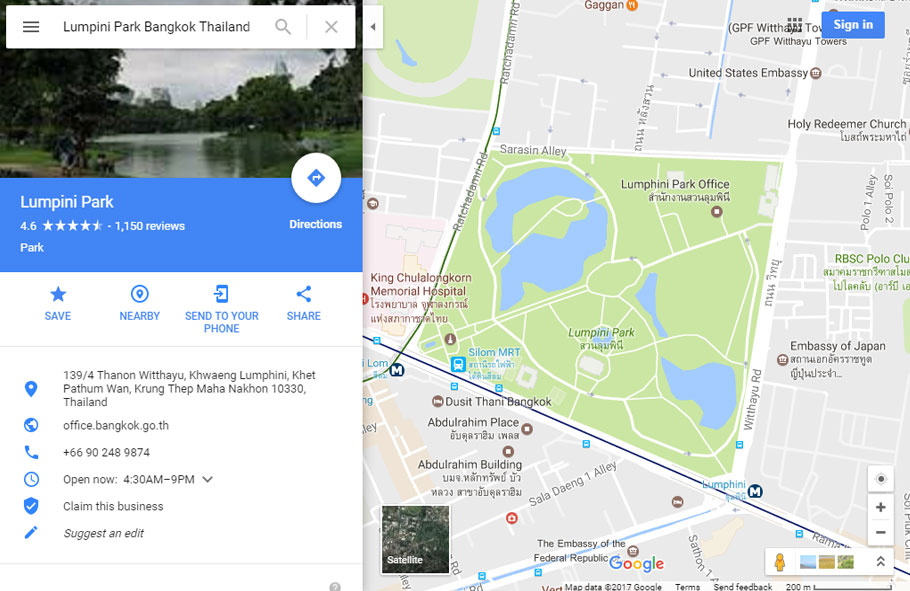Open the hamburger main menu

pos(31,27)
